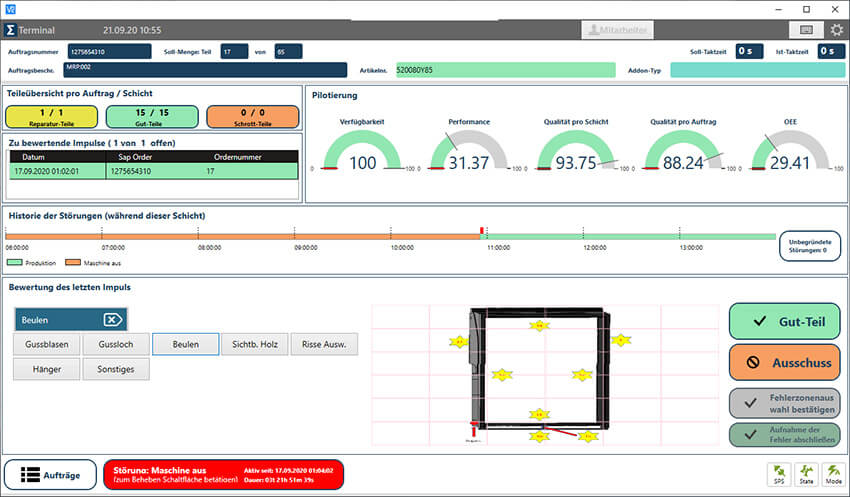Viewport: 850px width, 497px height.
Task: Select the impulse row dated 17.09.2020
Action: coord(152,171)
